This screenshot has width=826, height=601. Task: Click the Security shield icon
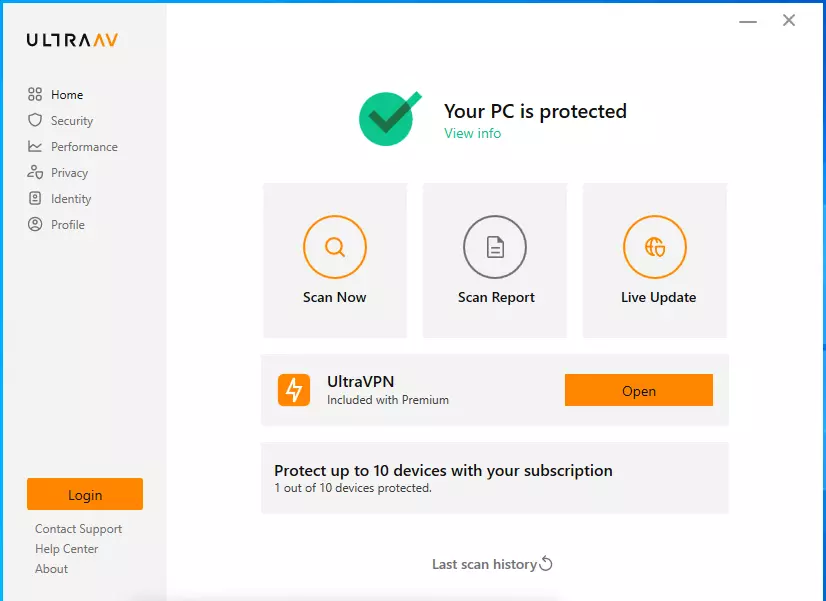coord(35,120)
